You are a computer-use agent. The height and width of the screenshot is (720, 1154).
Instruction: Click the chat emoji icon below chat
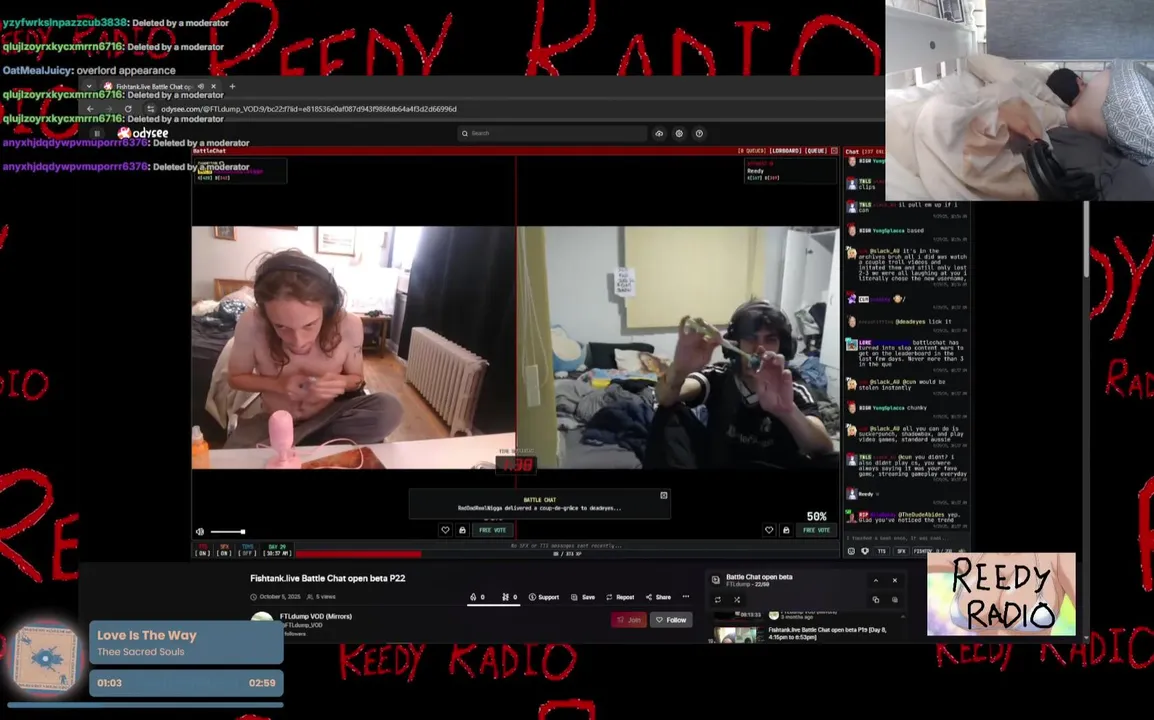pos(852,551)
